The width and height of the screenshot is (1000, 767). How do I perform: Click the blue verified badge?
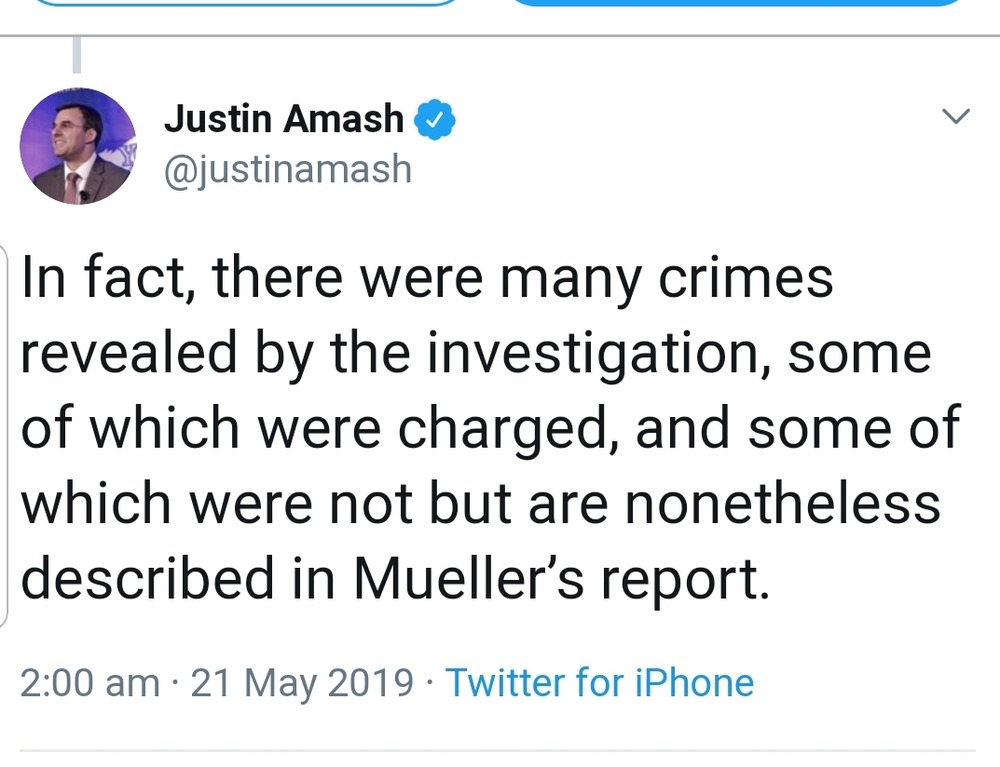[x=436, y=120]
